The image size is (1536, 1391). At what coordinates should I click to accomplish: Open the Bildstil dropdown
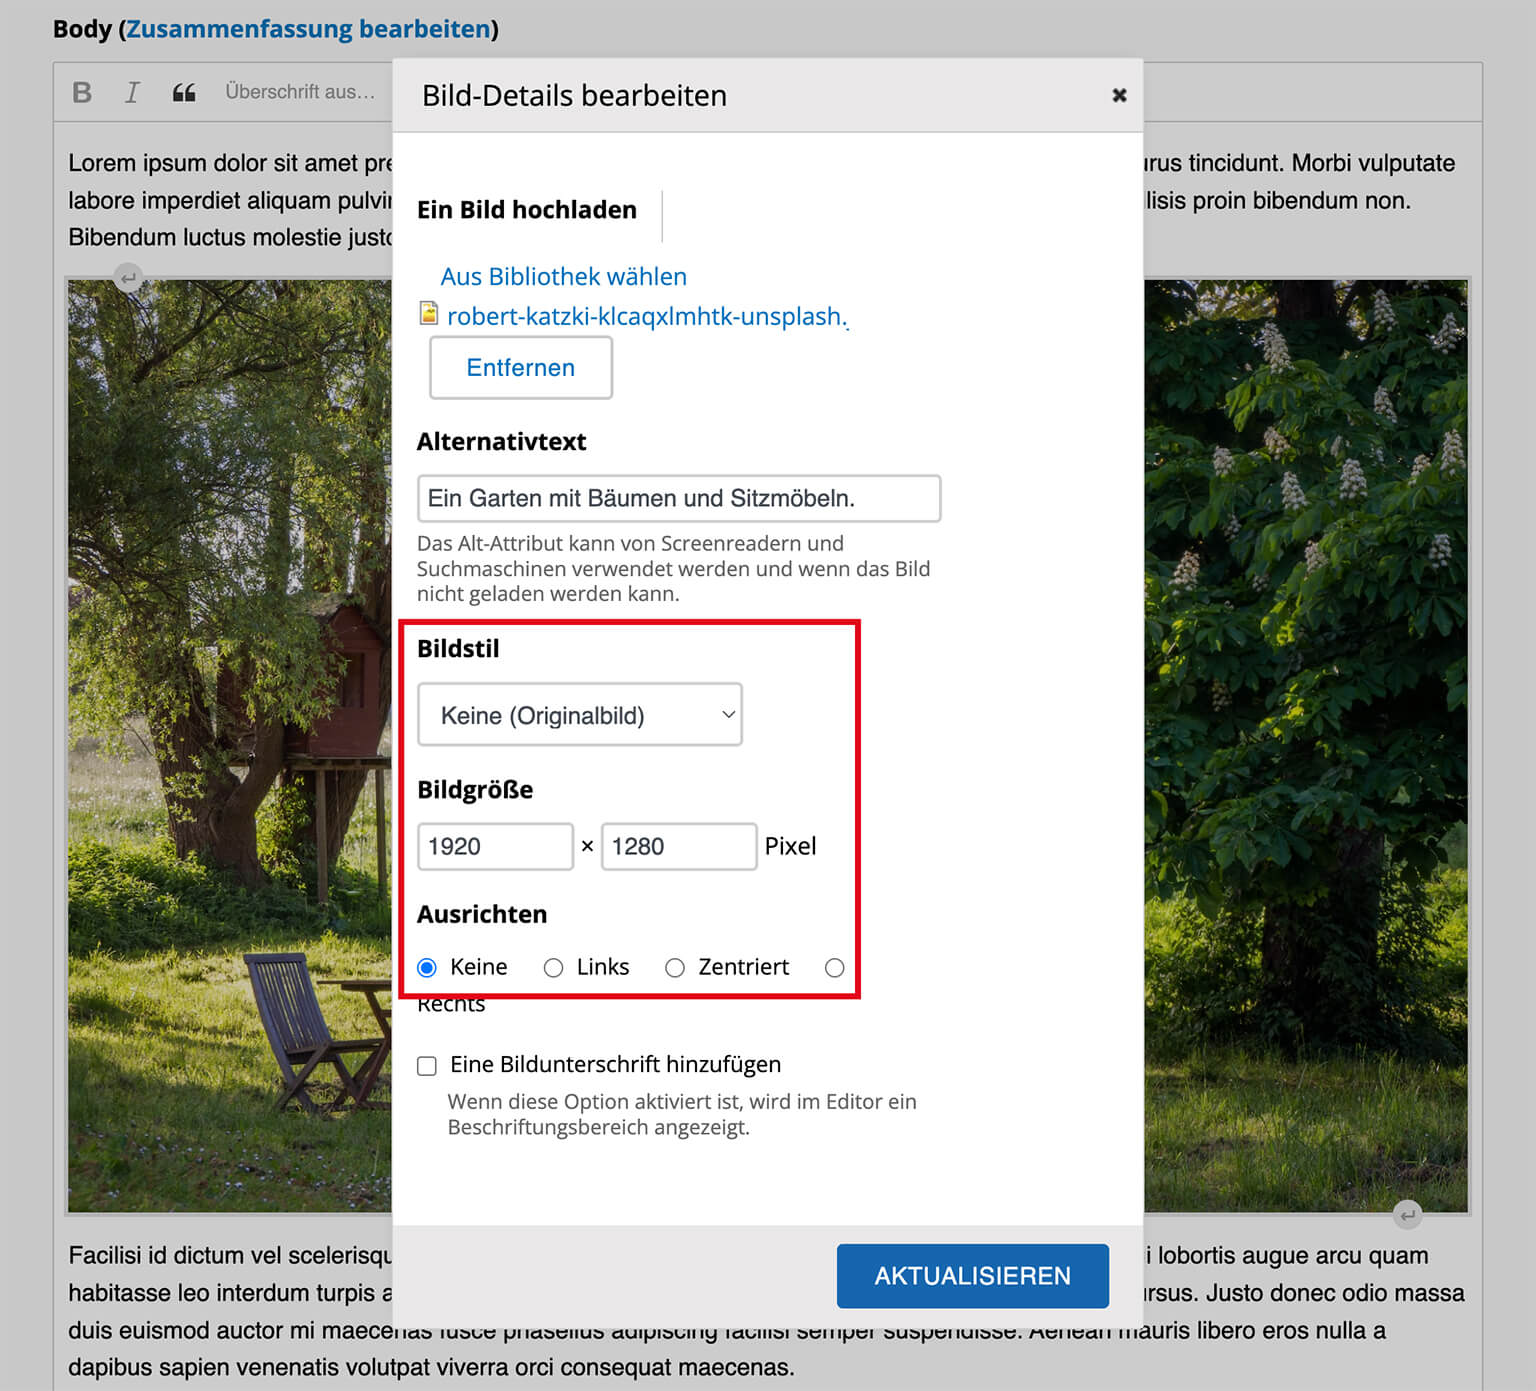580,714
